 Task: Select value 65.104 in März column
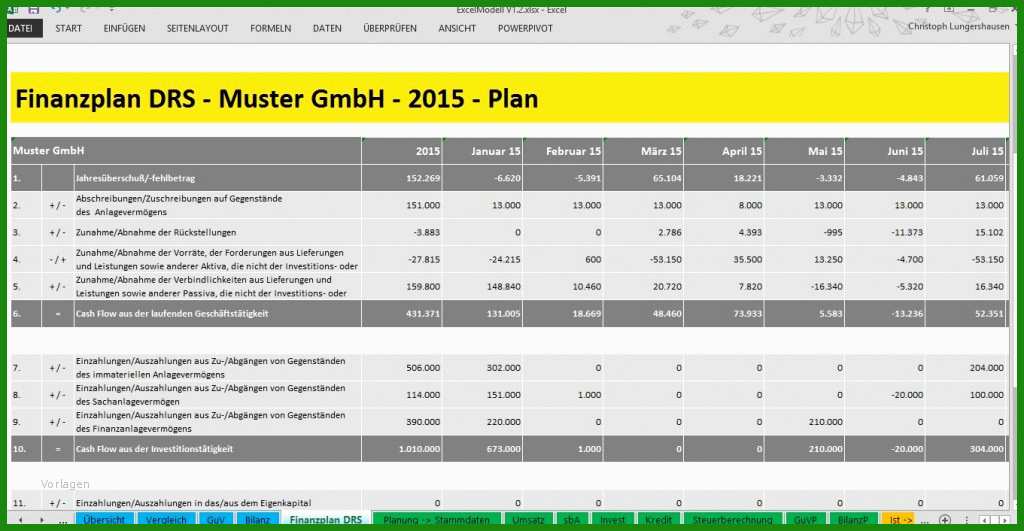point(643,178)
